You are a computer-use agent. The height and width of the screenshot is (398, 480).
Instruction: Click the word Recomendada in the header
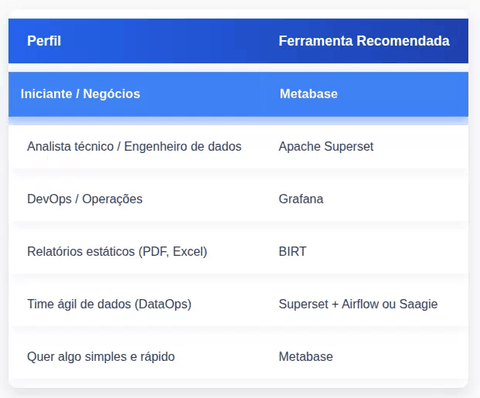click(x=403, y=41)
